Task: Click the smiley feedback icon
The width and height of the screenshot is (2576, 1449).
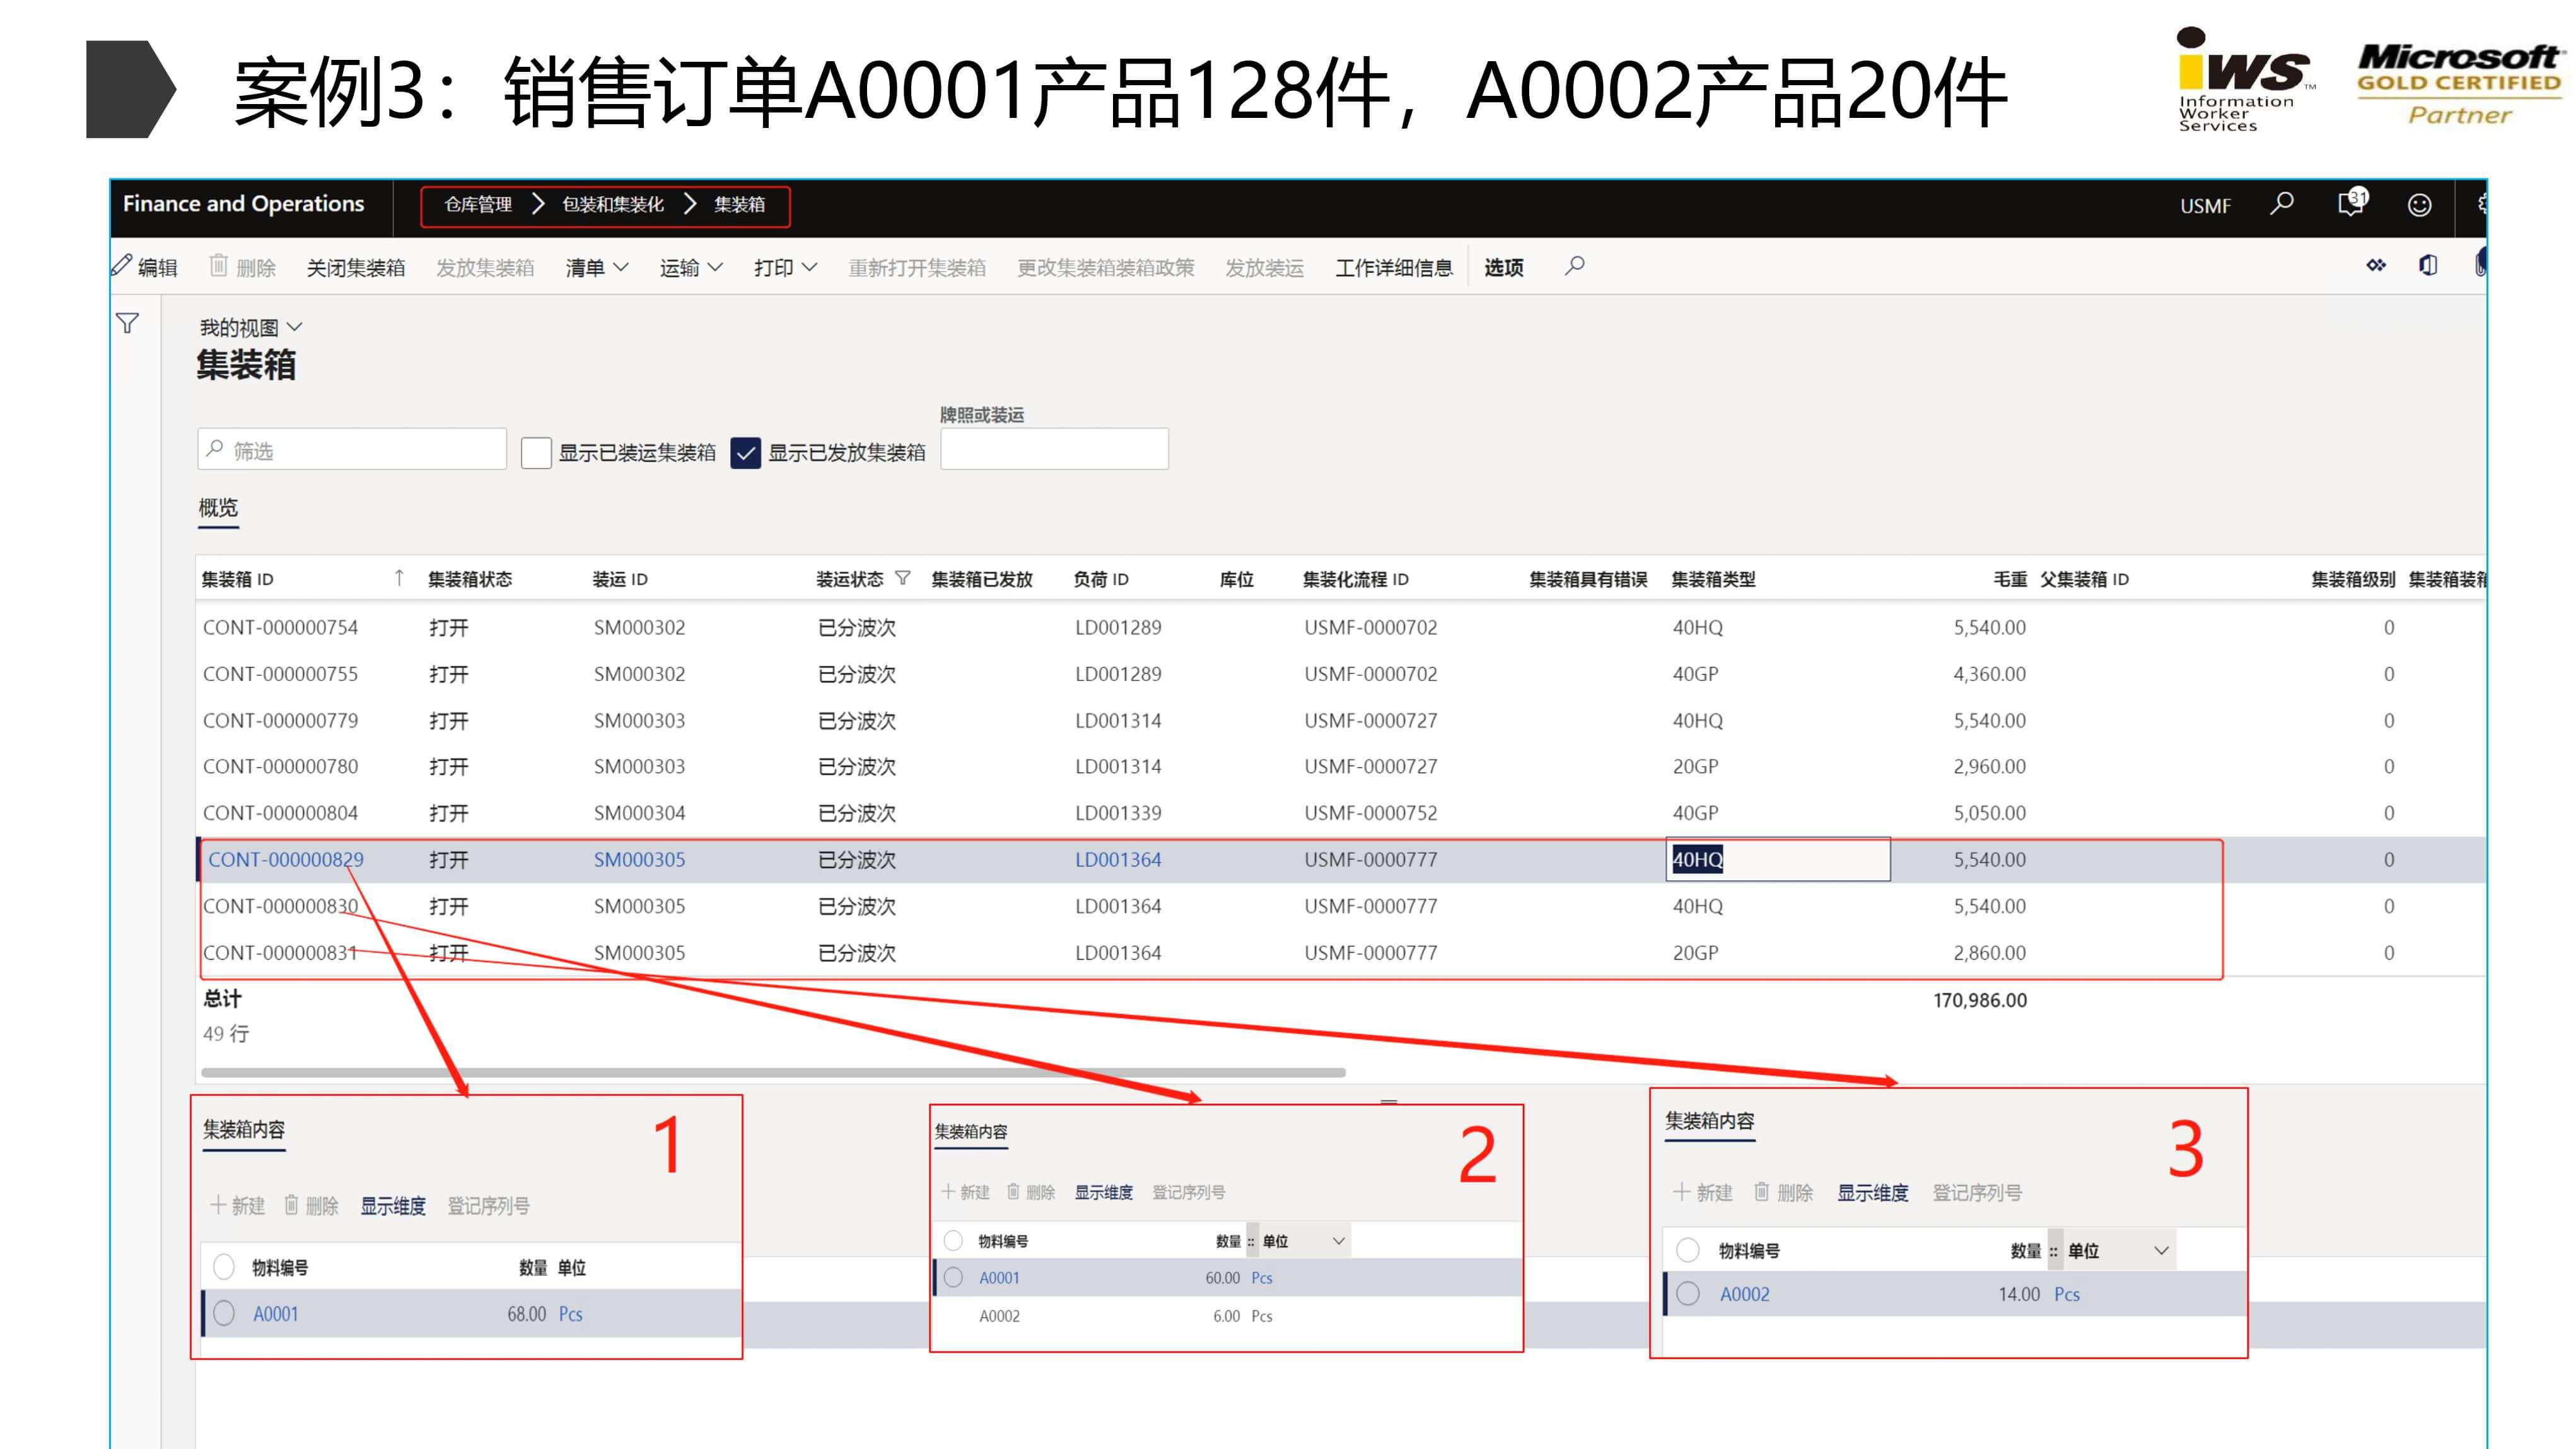Action: (2419, 205)
